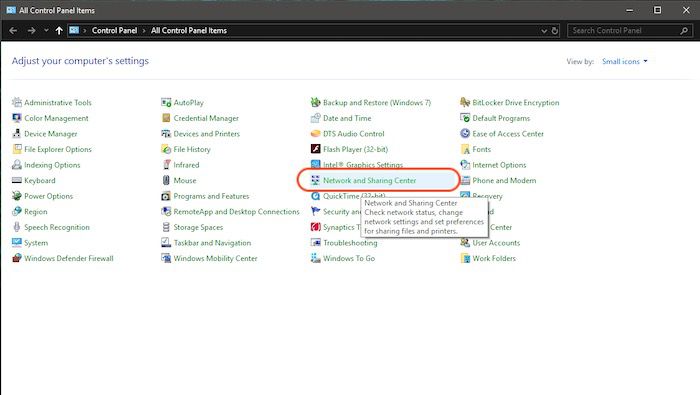Click the Speech Recognition microphone icon
Screen dimensions: 700x395
click(17, 227)
